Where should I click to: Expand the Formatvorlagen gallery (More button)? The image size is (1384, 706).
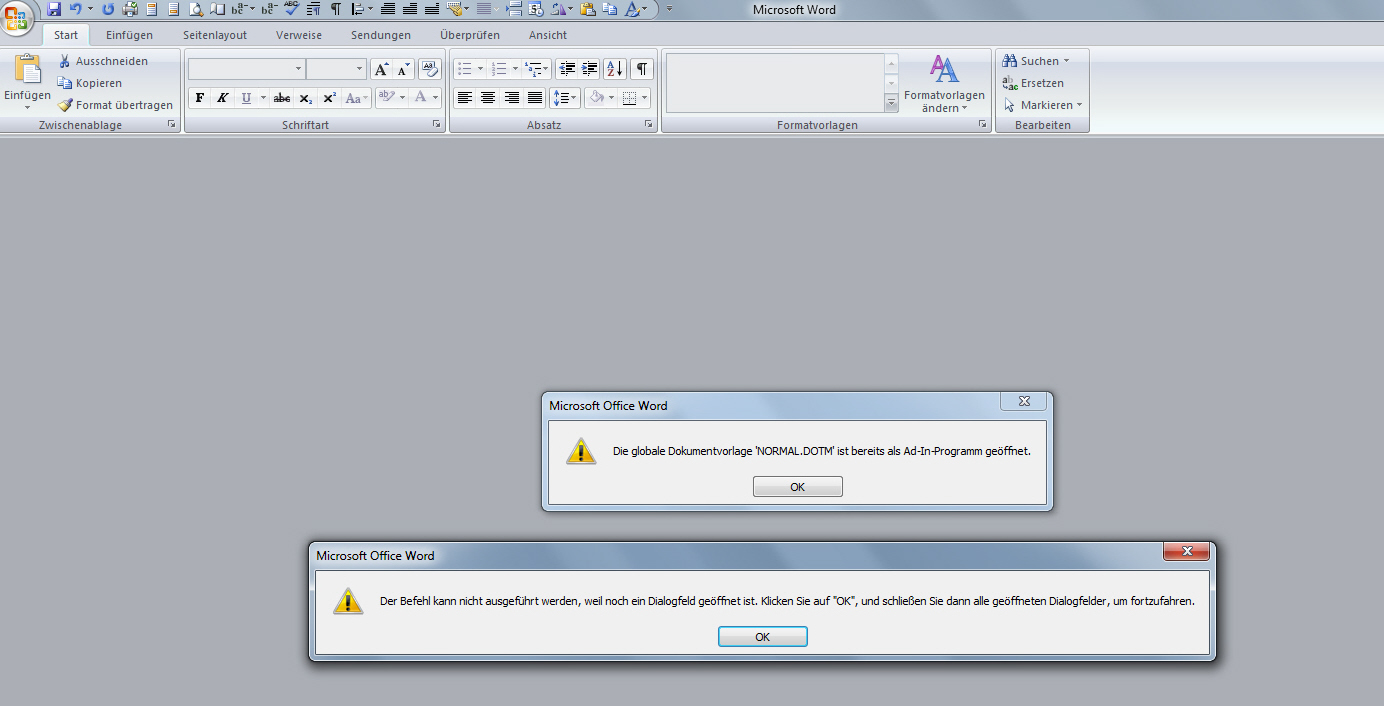pyautogui.click(x=891, y=103)
